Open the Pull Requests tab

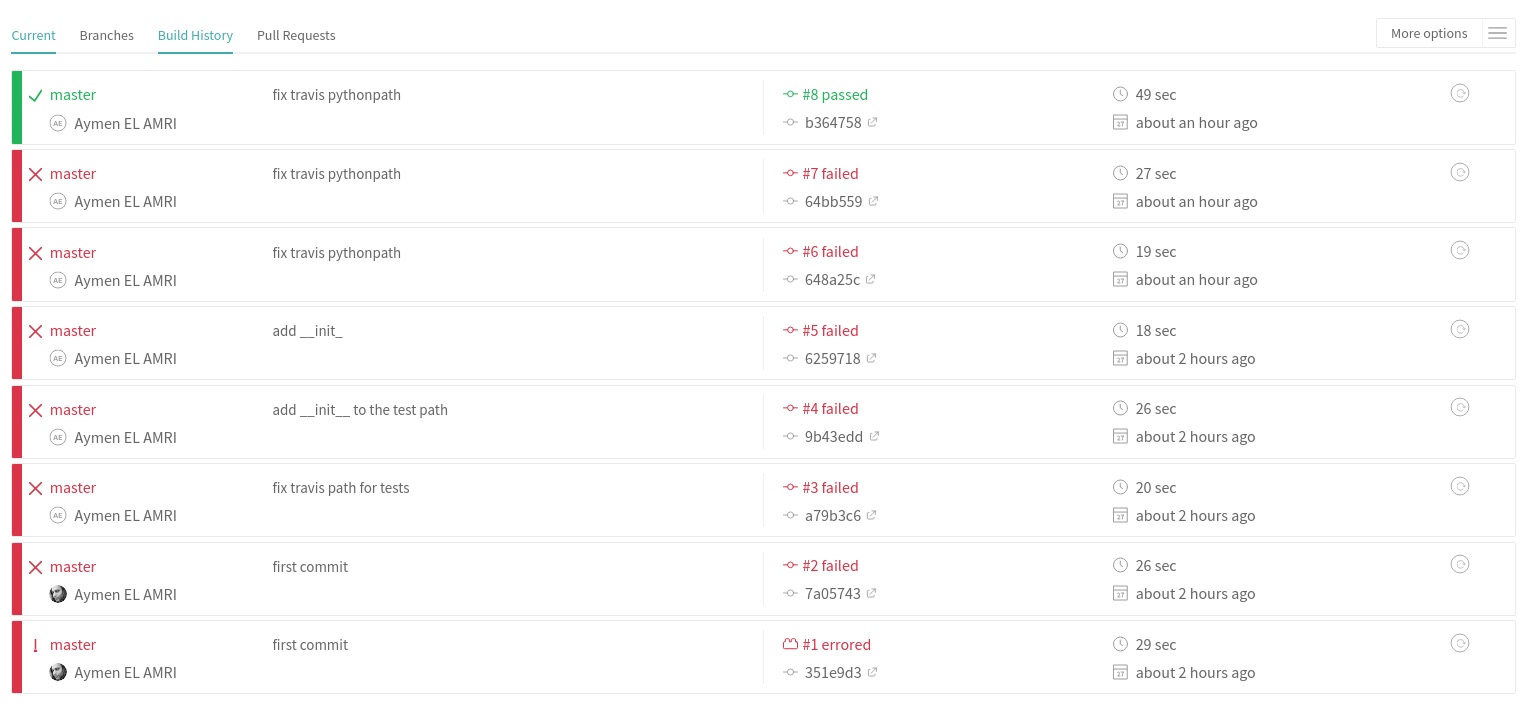296,35
